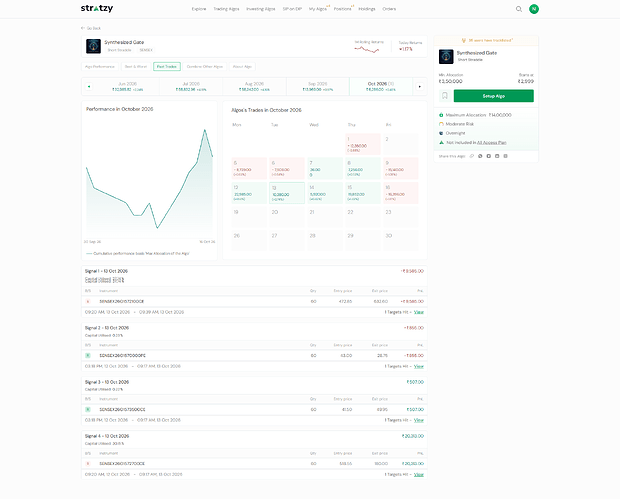The image size is (620, 499).
Task: Click the Short Straddle tag in page header
Action: 119,50
